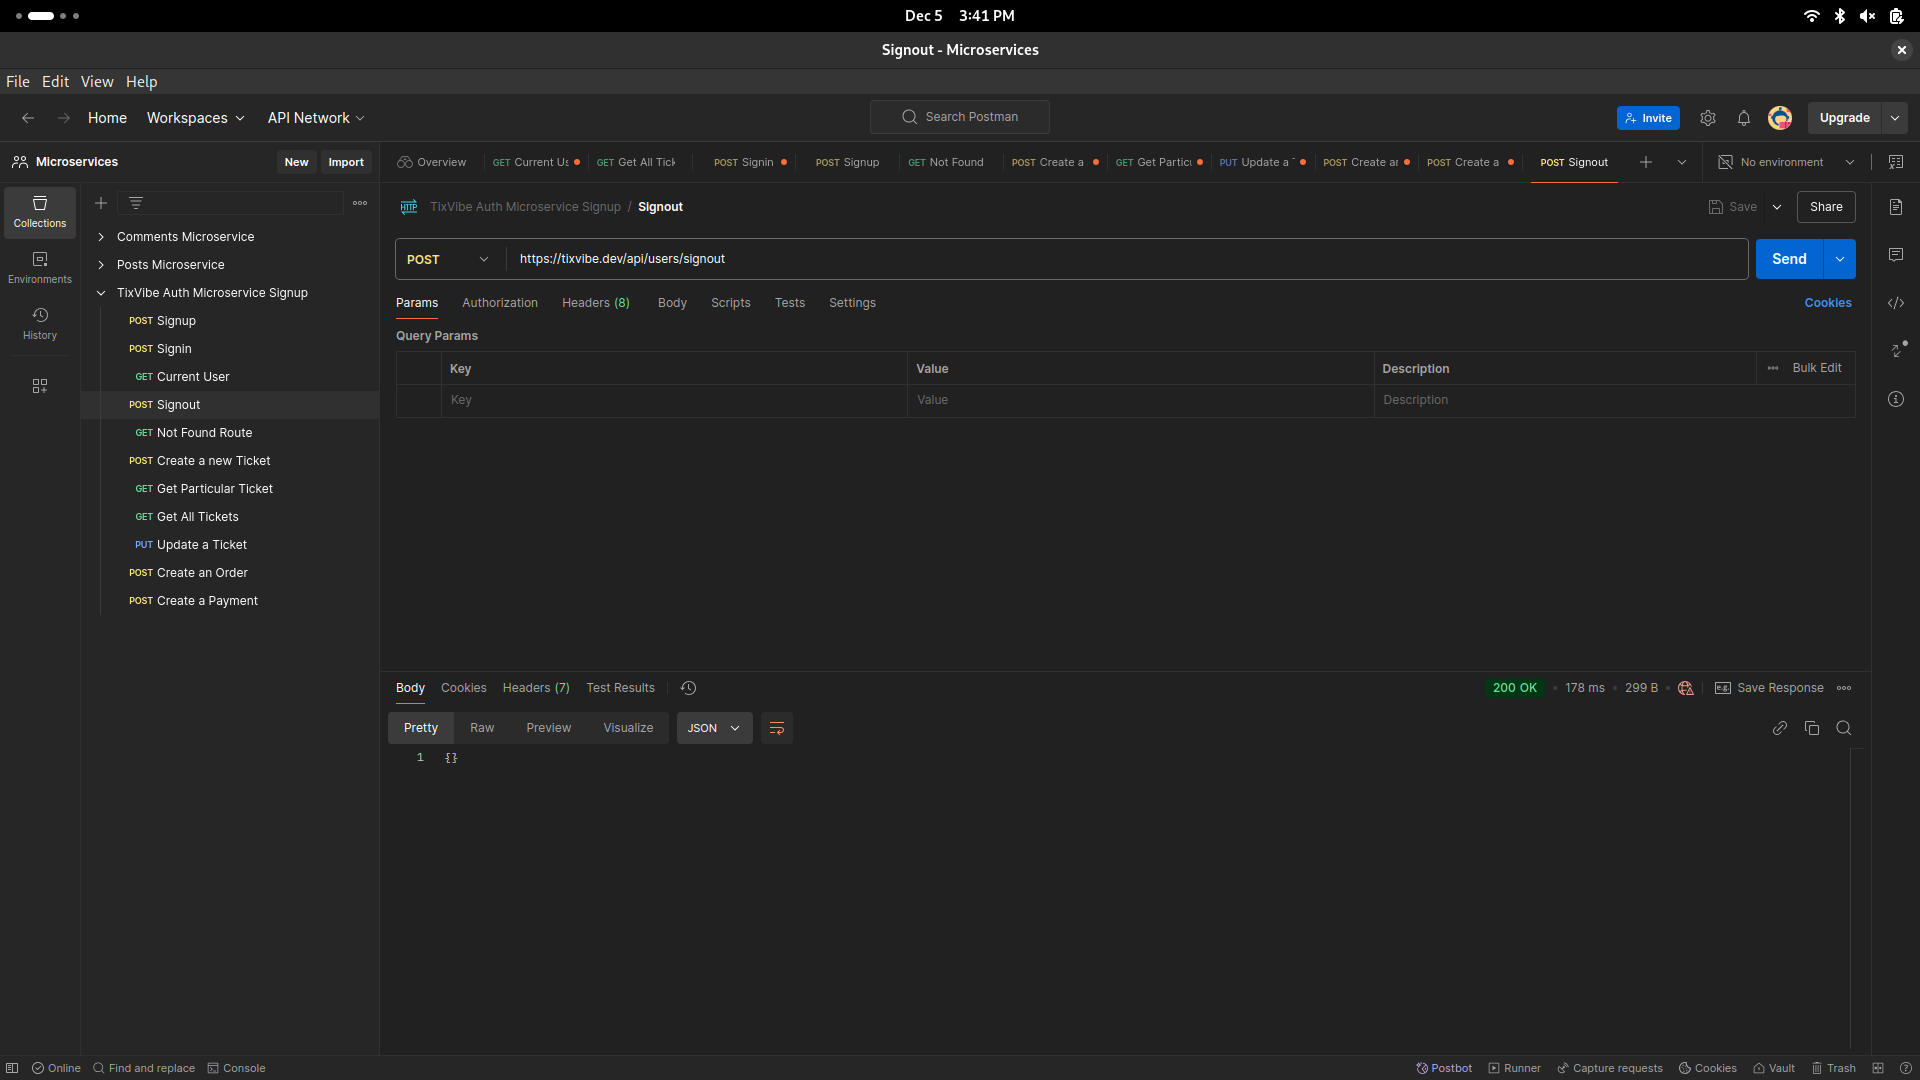
Task: Open the user avatar menu
Action: tap(1780, 118)
